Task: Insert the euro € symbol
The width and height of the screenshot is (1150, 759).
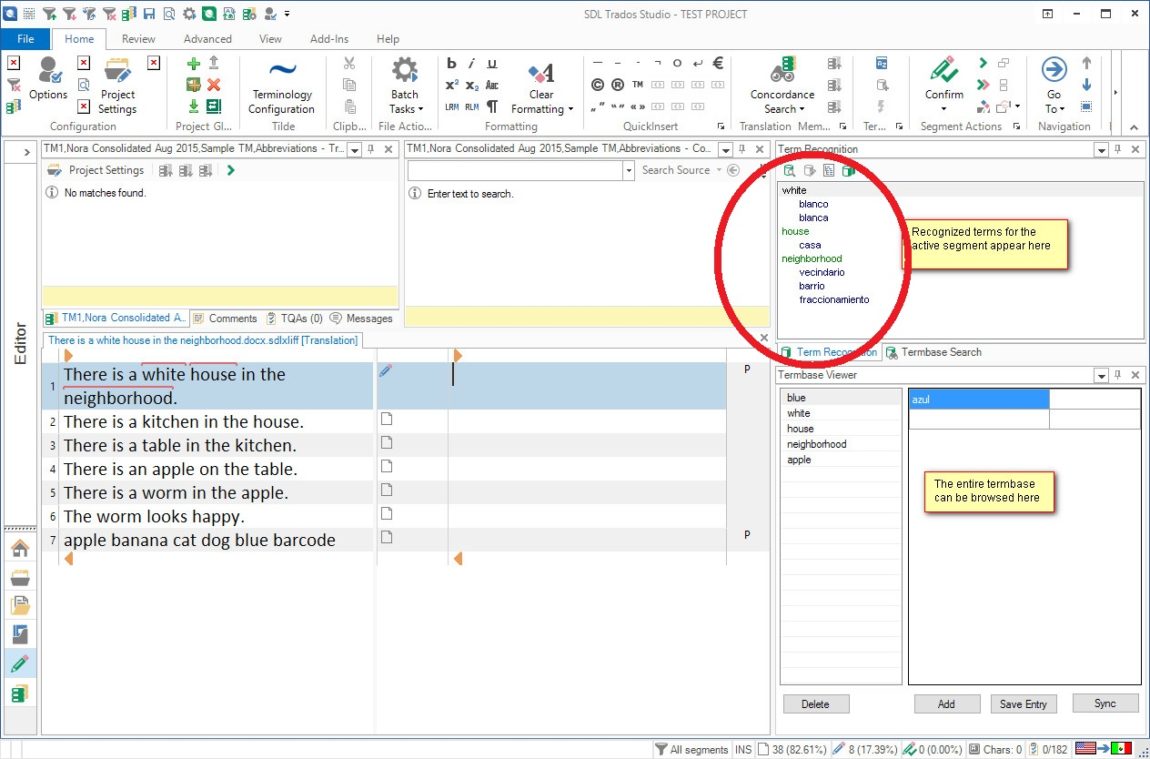Action: coord(718,64)
